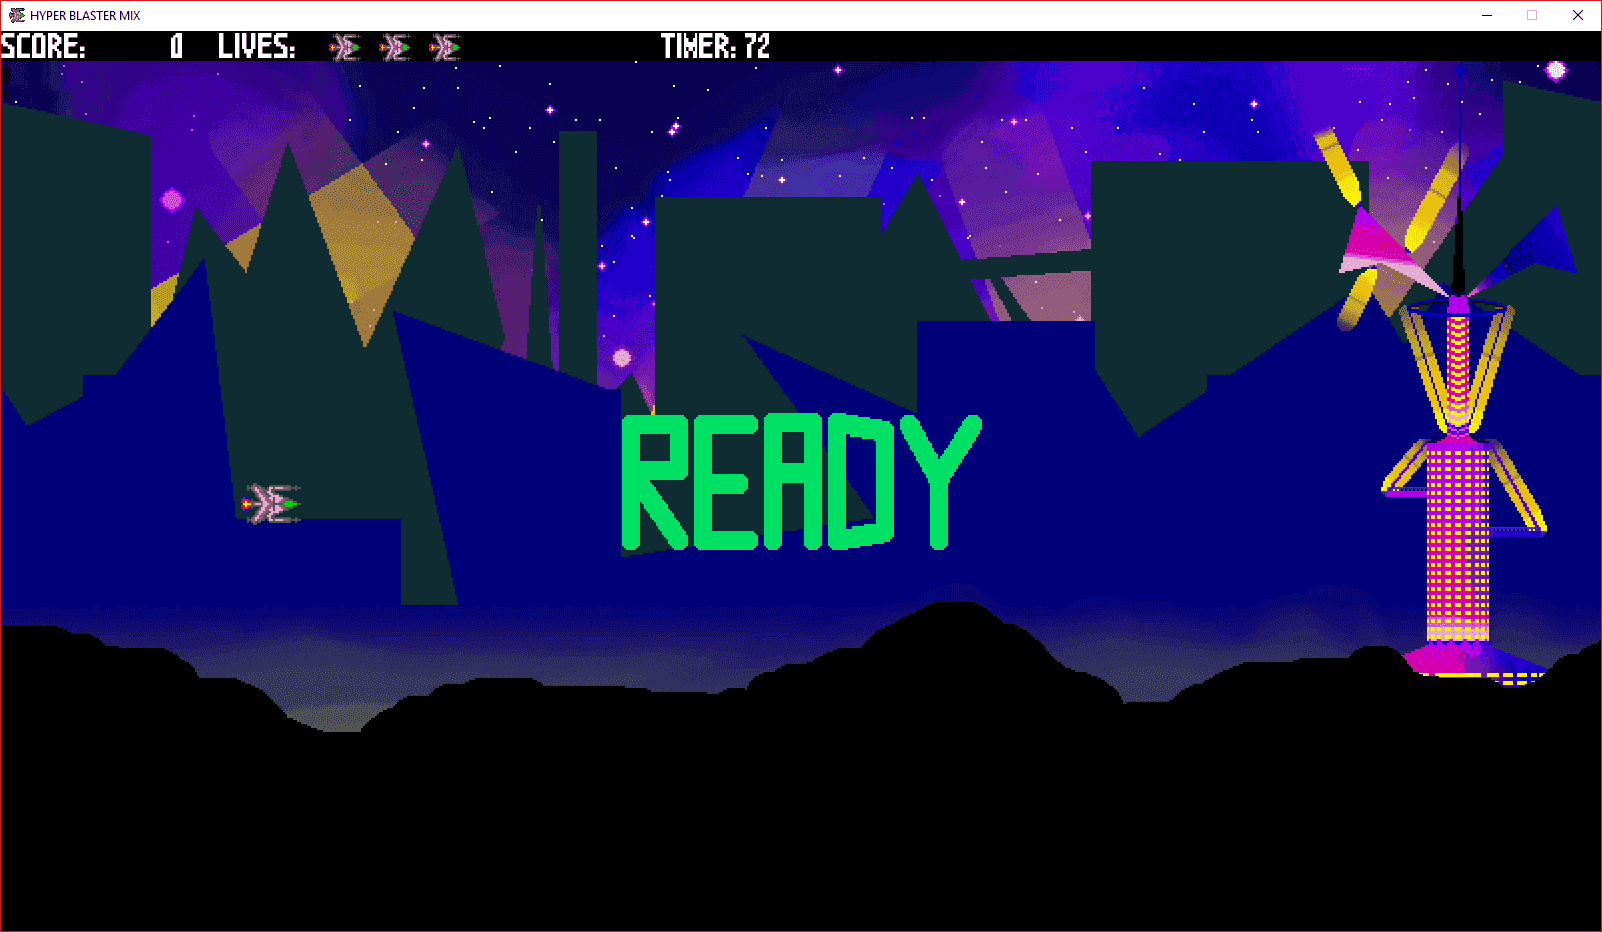The height and width of the screenshot is (932, 1602).
Task: Click the pink glowing orb near center
Action: (622, 357)
